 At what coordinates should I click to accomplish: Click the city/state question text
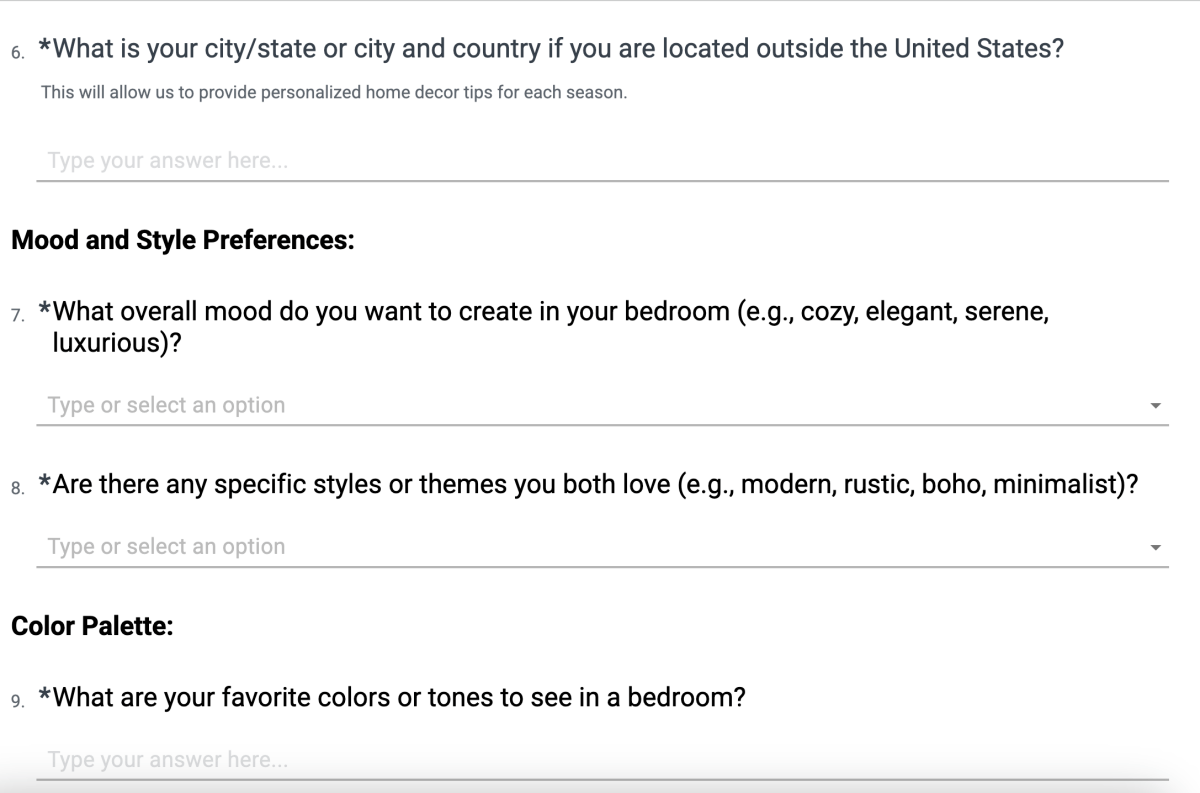[x=556, y=49]
